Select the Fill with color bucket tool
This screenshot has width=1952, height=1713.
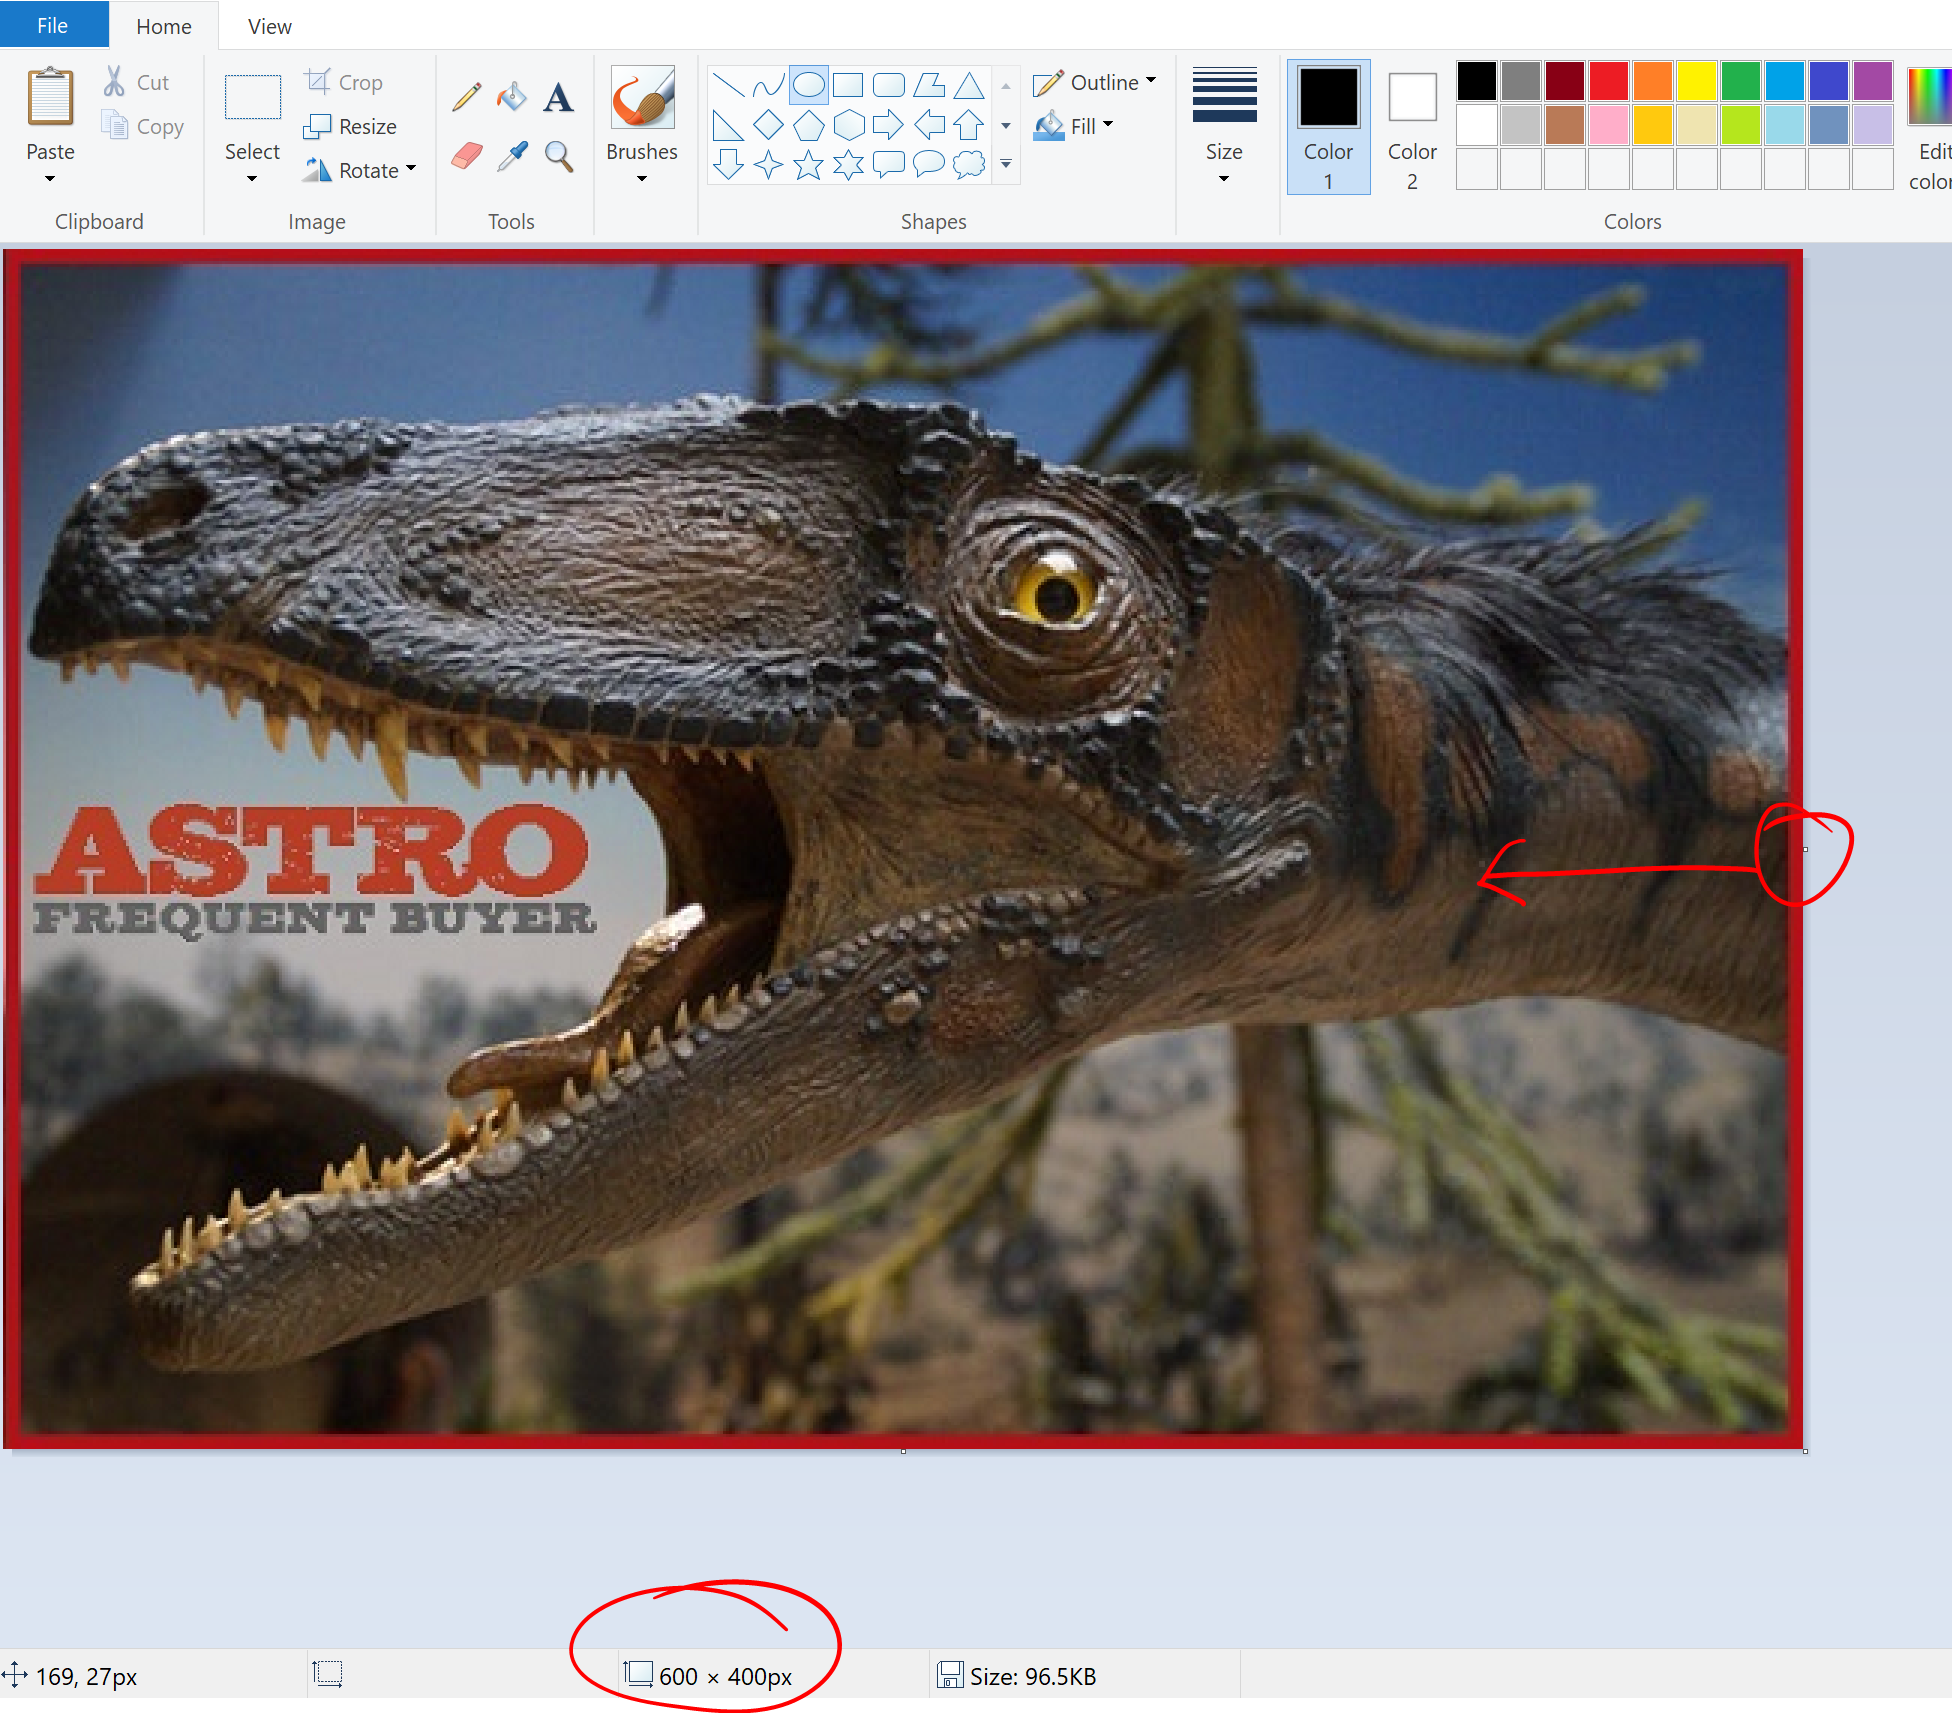coord(512,97)
